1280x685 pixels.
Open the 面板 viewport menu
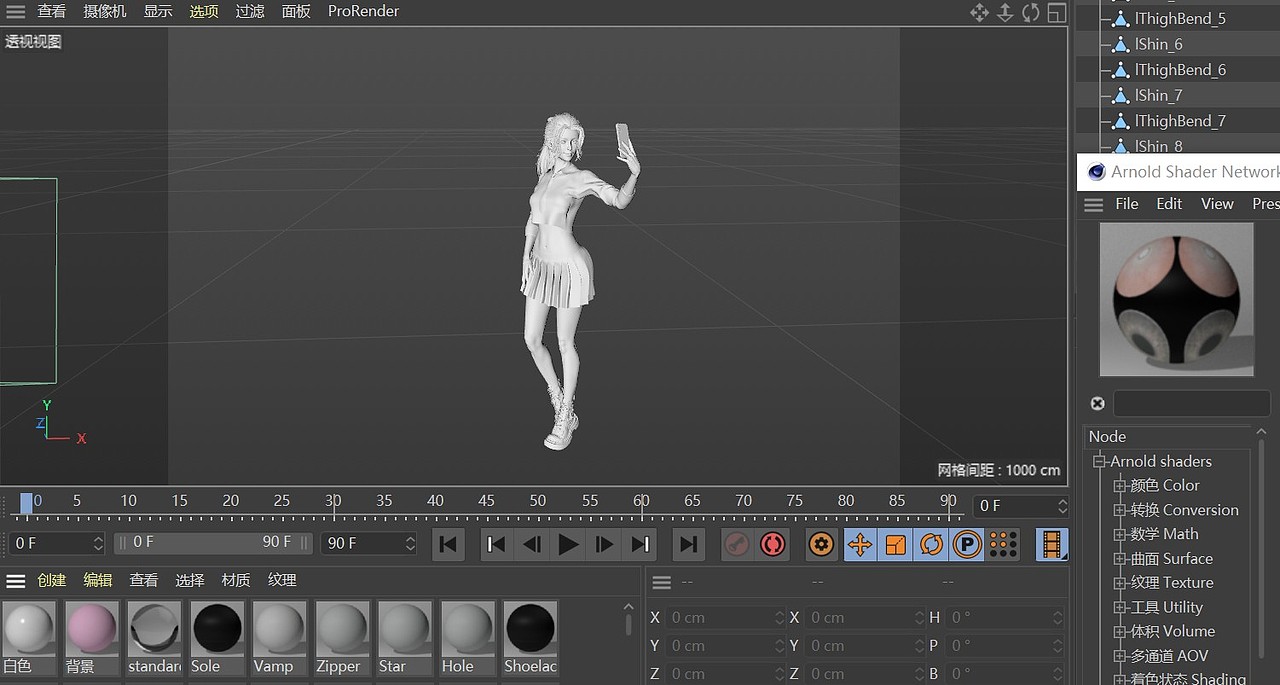coord(296,11)
